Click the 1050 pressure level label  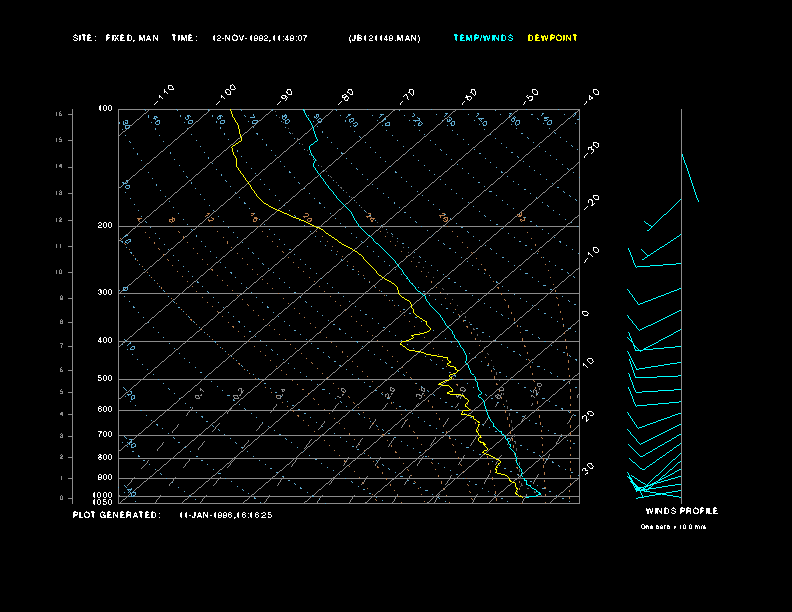pos(103,502)
